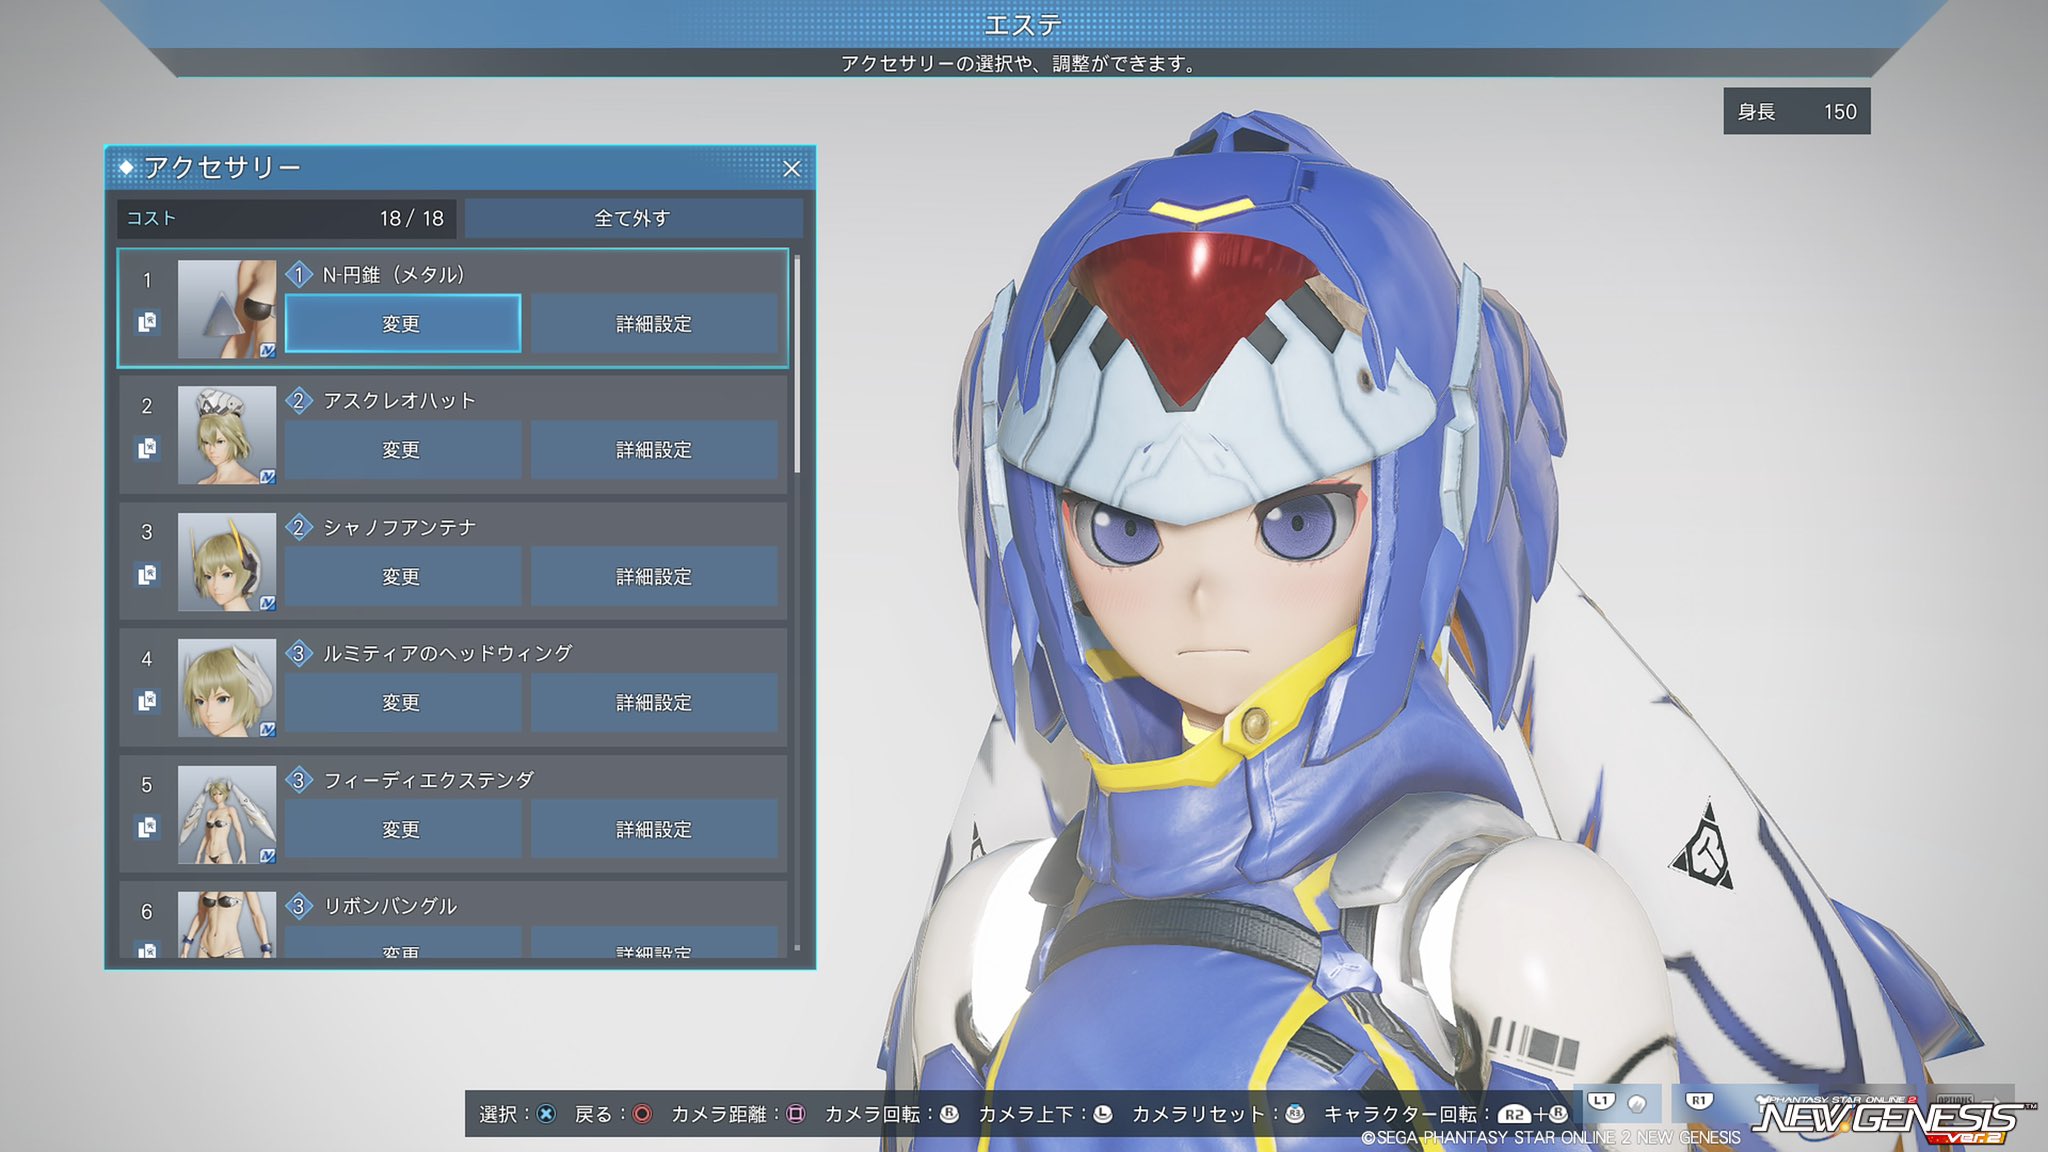Click 変更 for アスクレオハット
2048x1152 pixels.
[402, 449]
